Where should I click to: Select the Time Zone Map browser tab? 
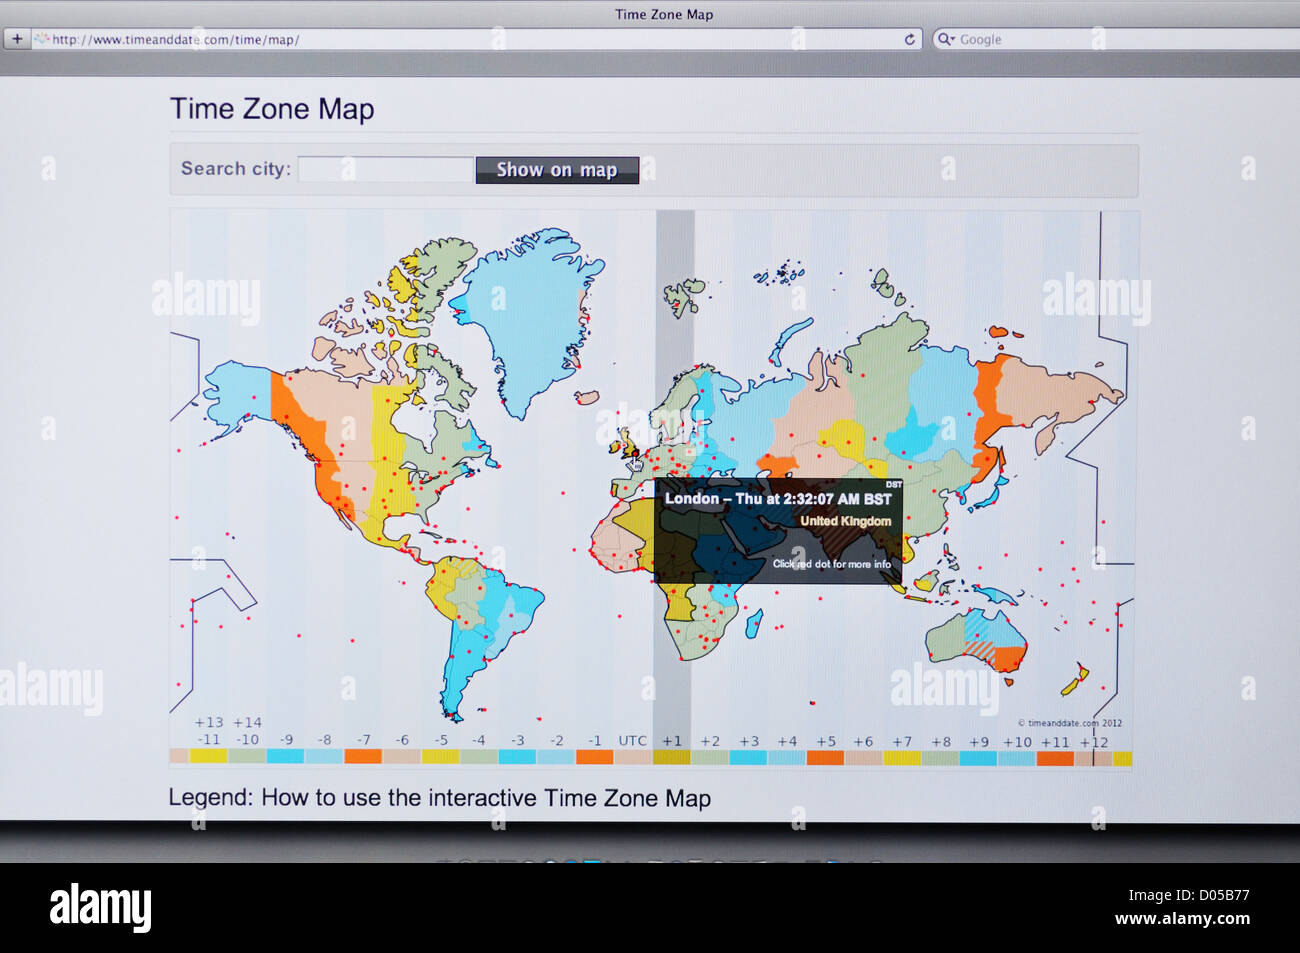click(665, 14)
